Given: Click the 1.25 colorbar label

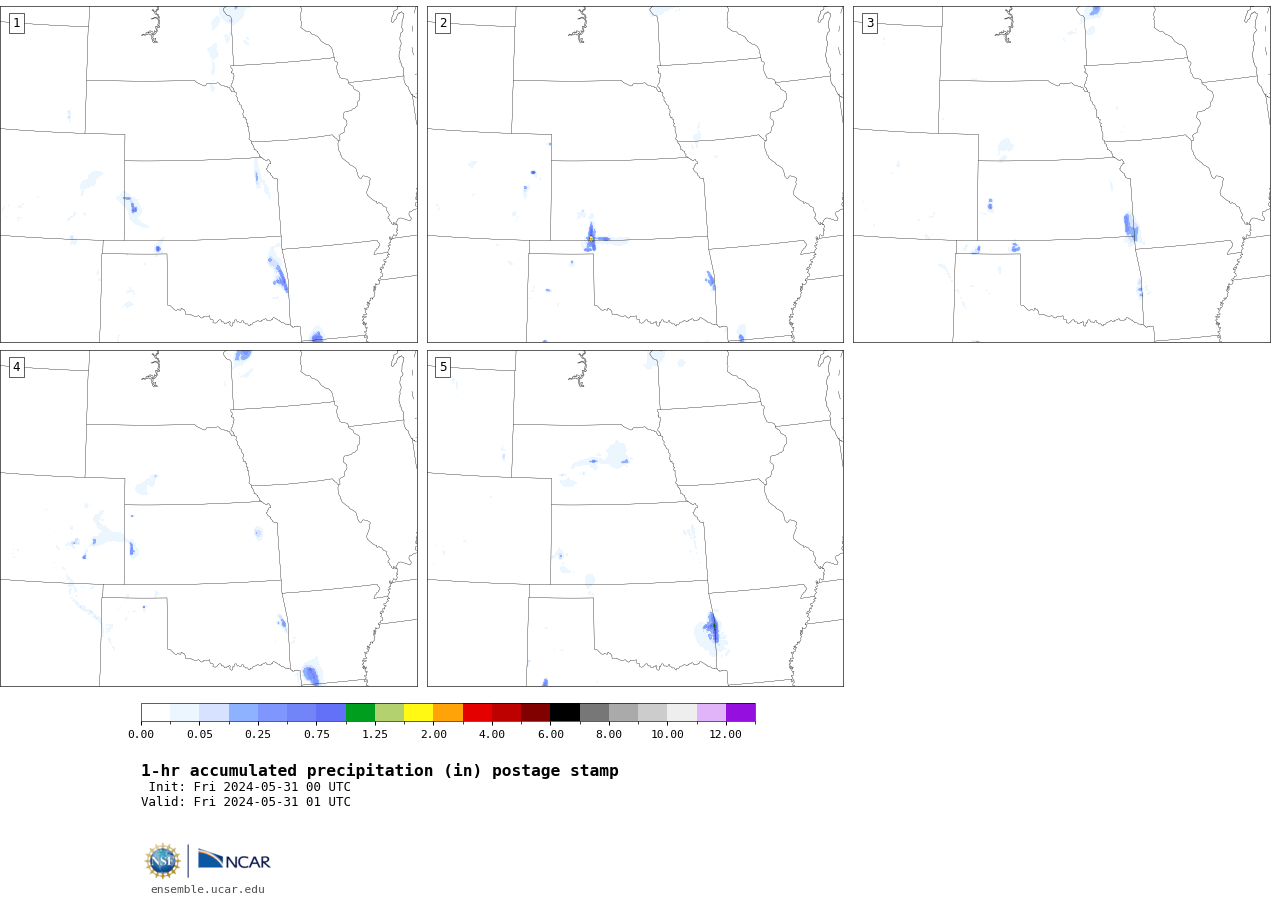Looking at the screenshot, I should 375,735.
